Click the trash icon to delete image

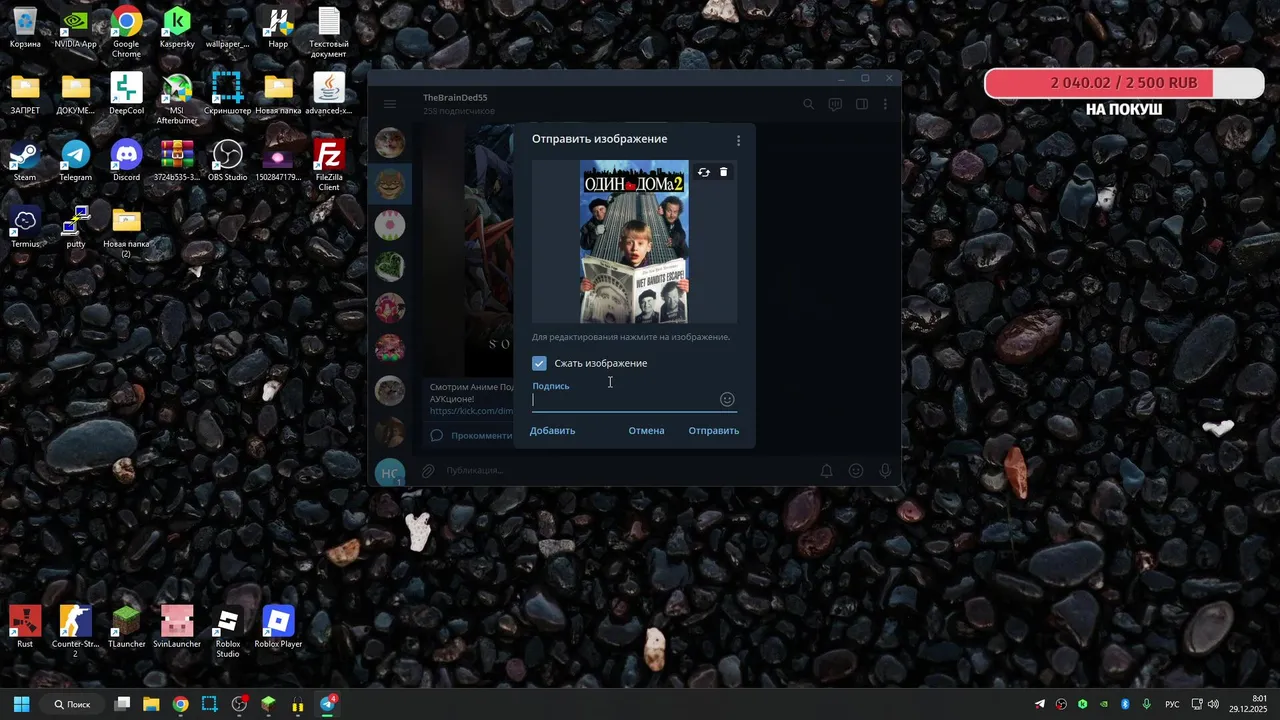(x=724, y=172)
